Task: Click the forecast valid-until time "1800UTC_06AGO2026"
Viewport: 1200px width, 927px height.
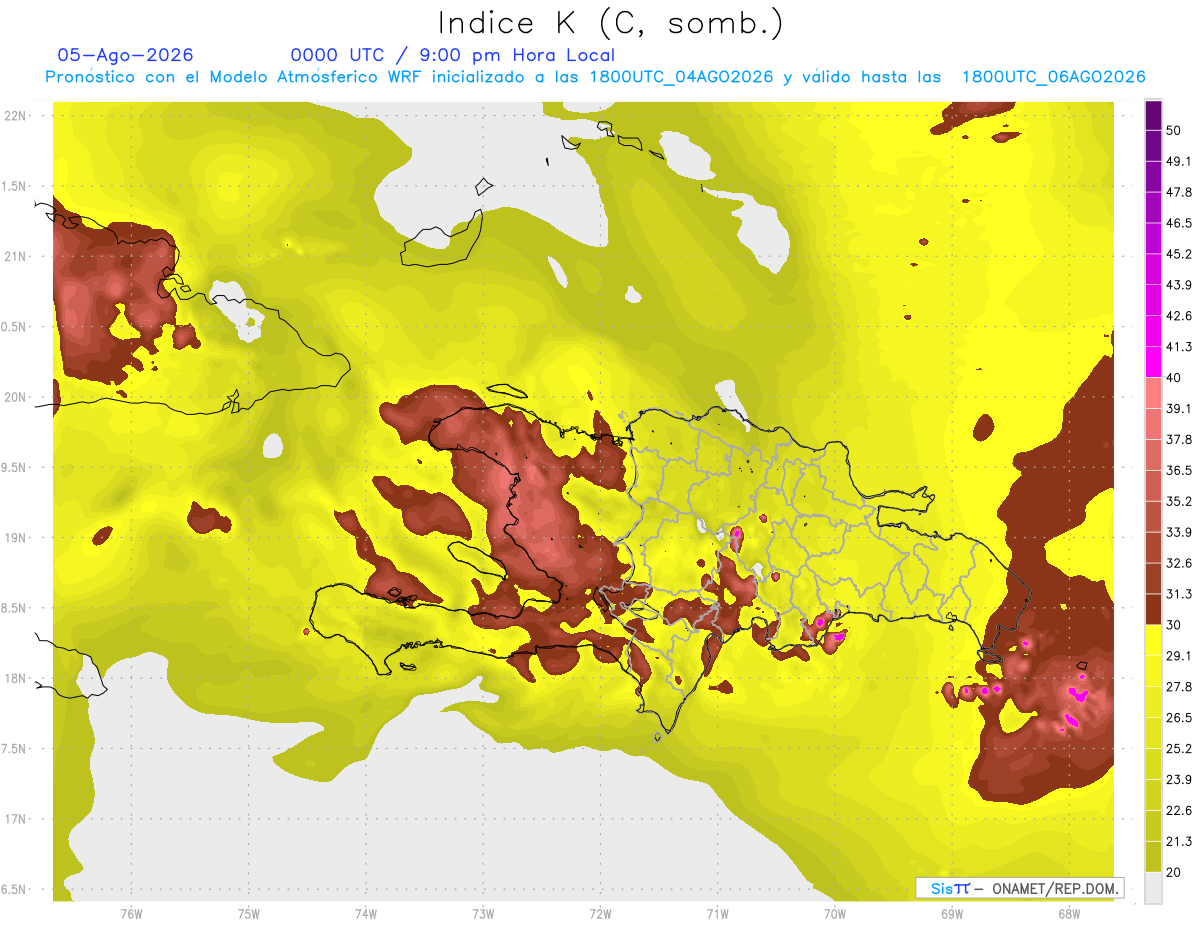Action: (x=1054, y=77)
